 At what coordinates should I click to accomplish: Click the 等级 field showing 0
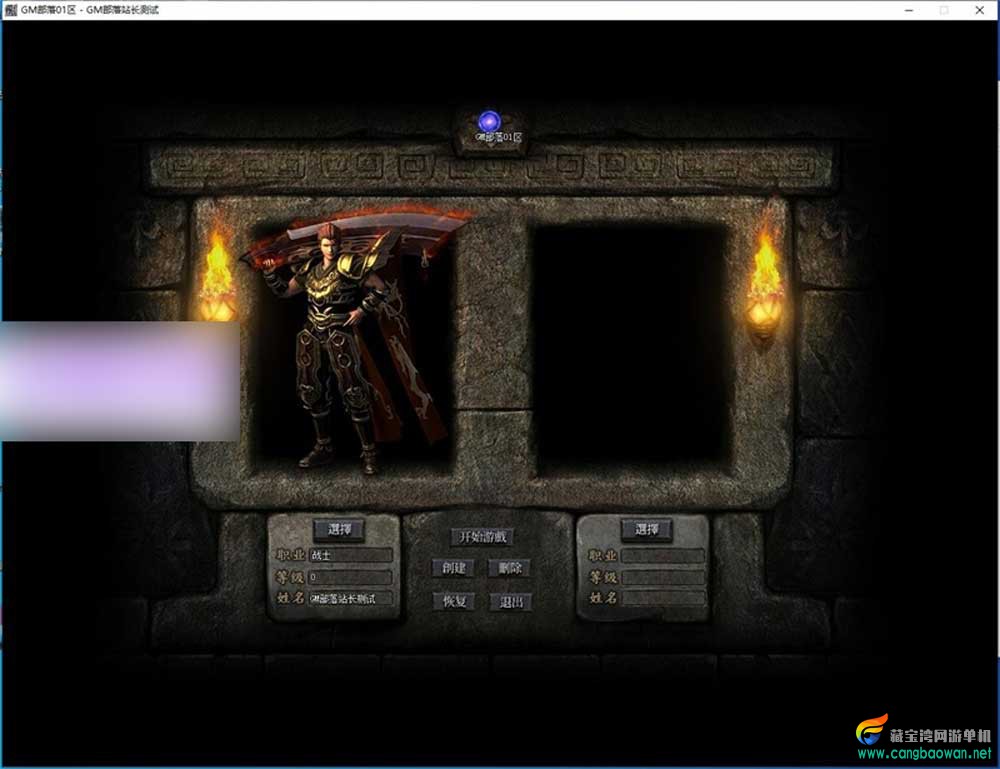coord(350,577)
